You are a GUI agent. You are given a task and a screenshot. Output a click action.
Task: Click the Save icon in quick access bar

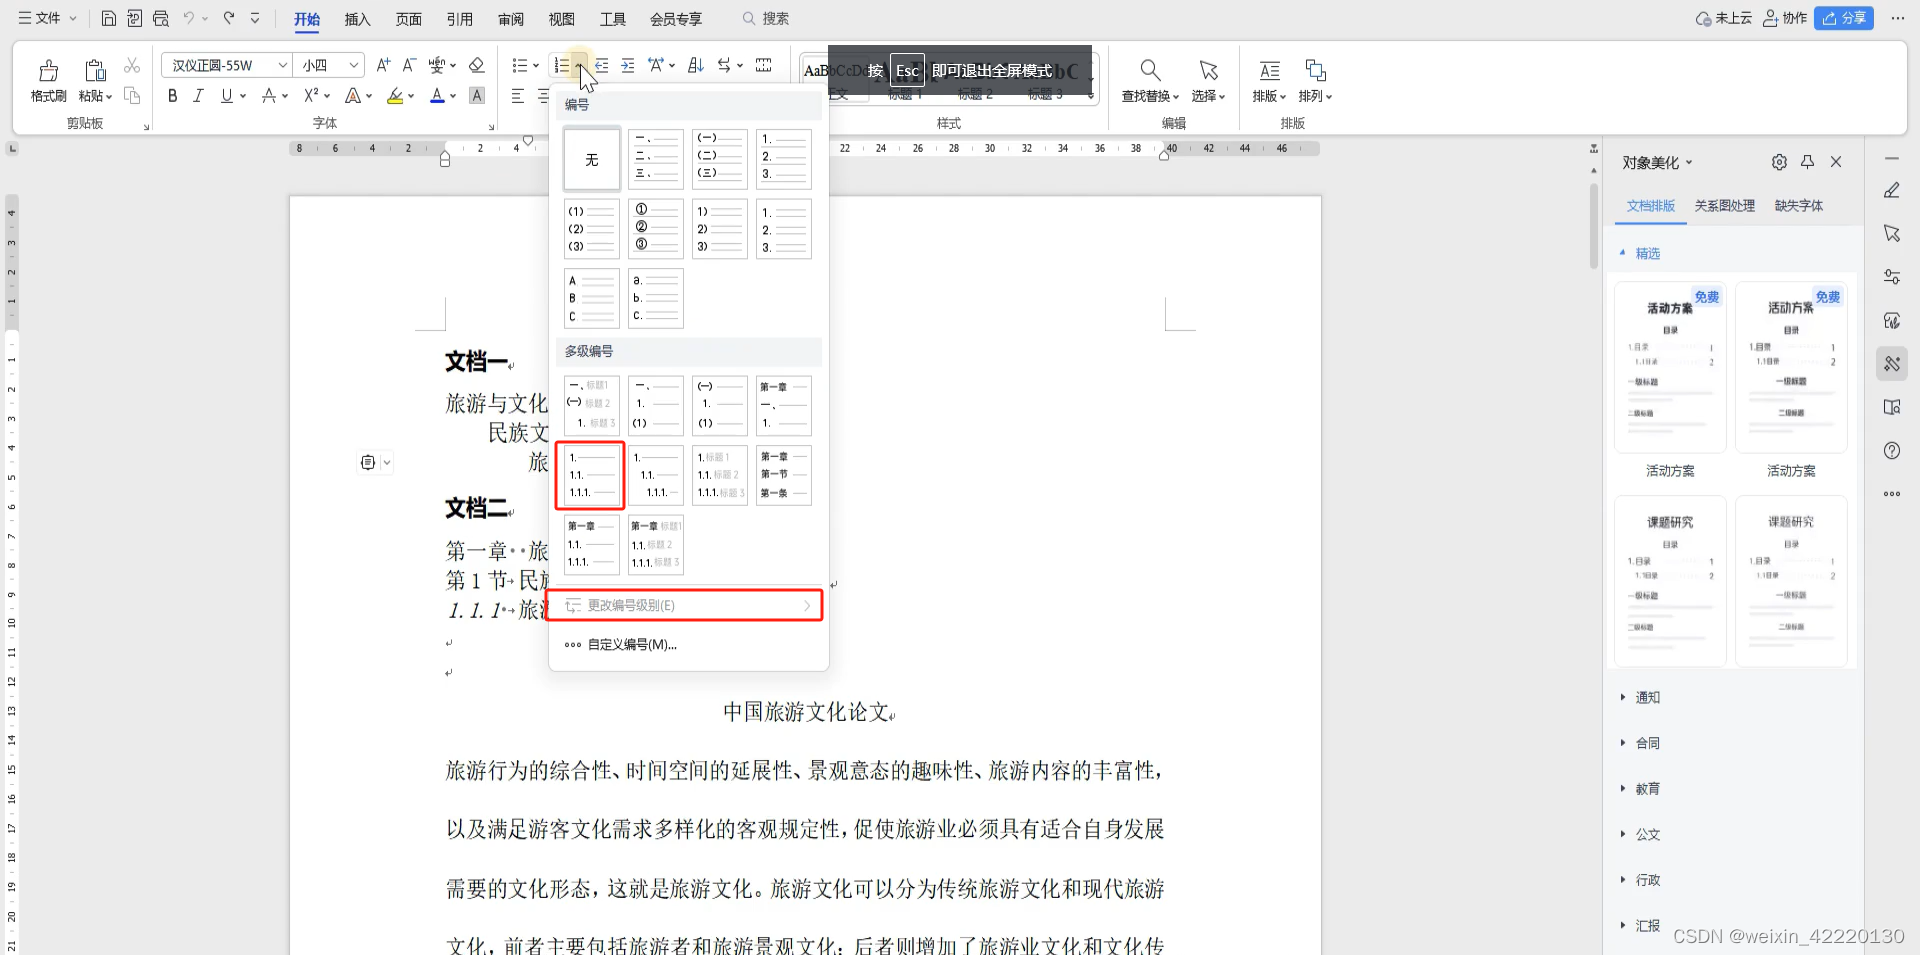pyautogui.click(x=109, y=18)
